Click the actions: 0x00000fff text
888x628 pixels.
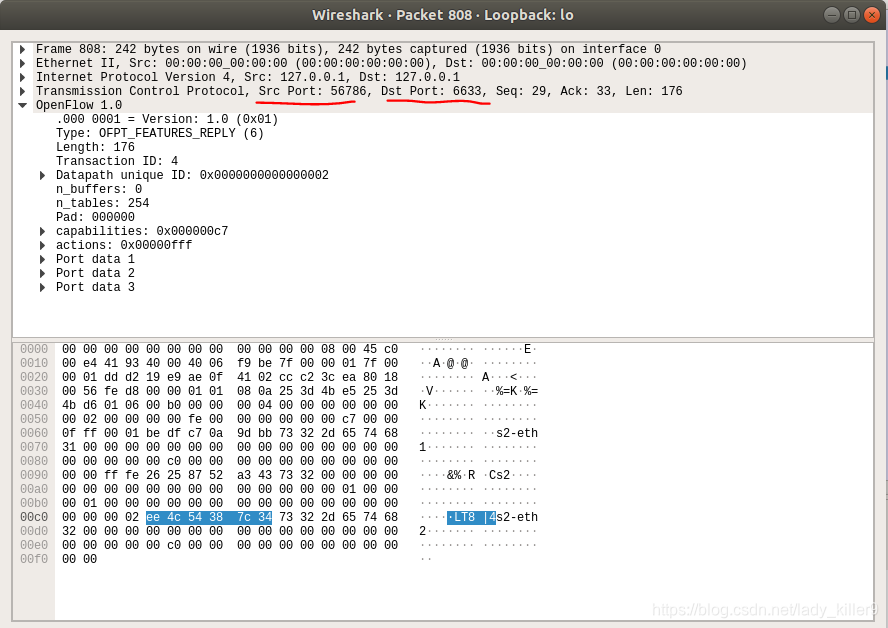[124, 245]
